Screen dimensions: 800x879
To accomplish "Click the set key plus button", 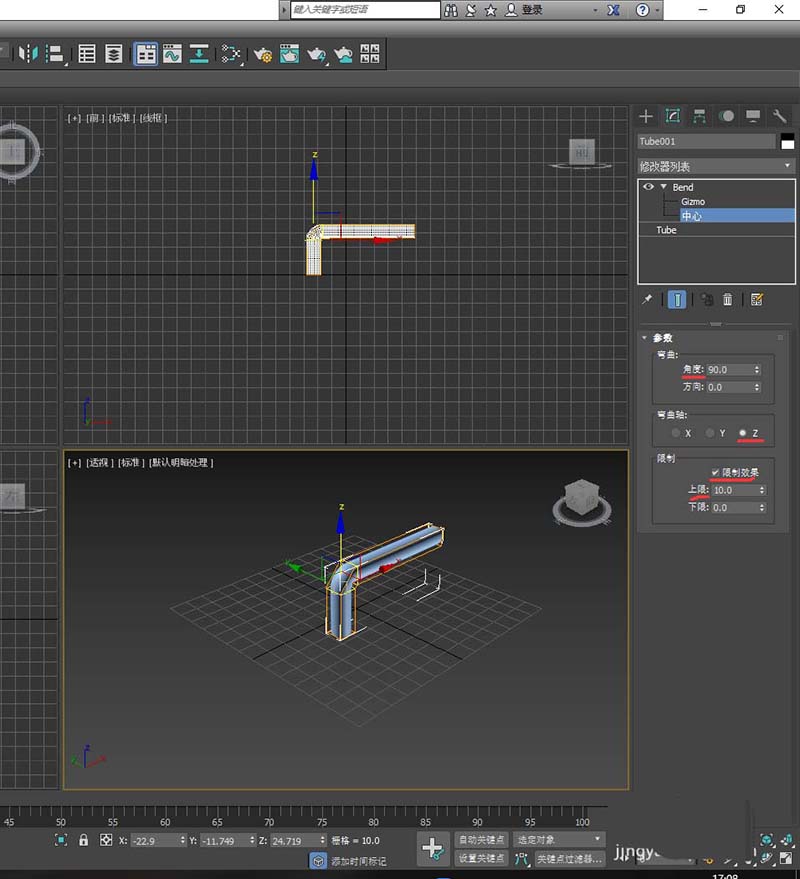I will coord(432,849).
